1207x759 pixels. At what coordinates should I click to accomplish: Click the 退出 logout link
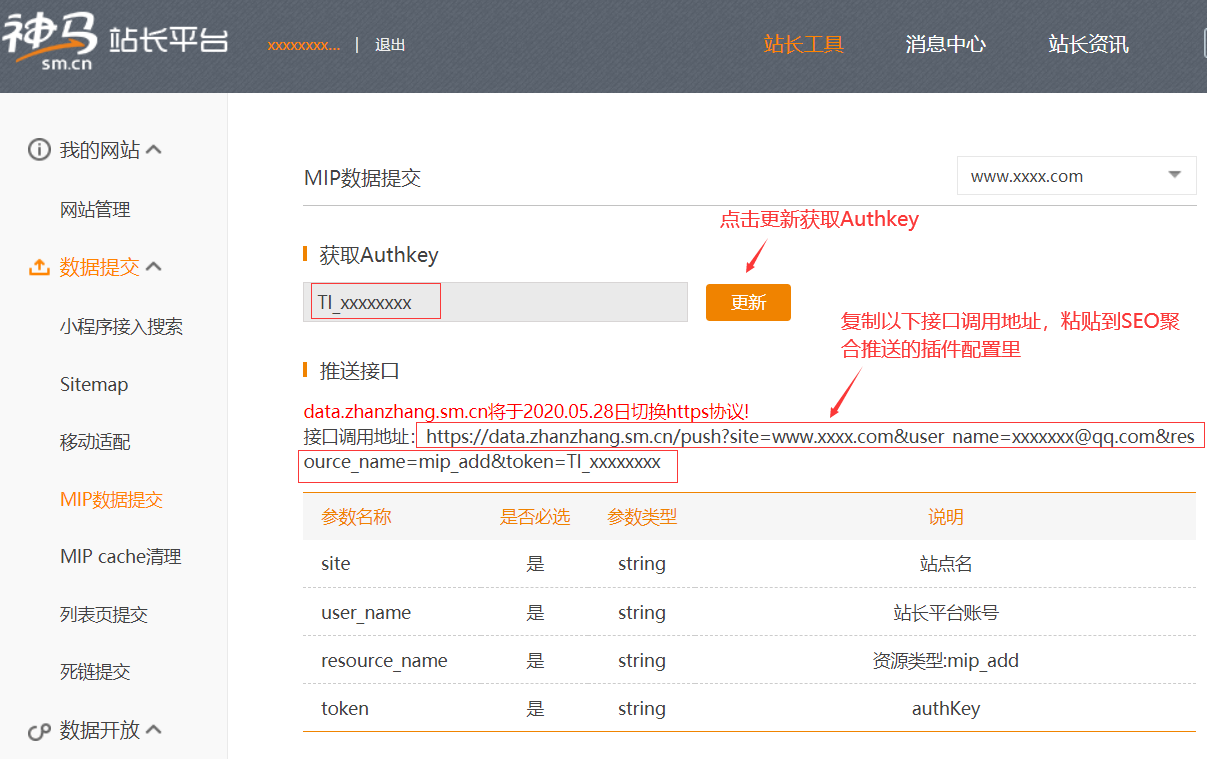tap(390, 45)
